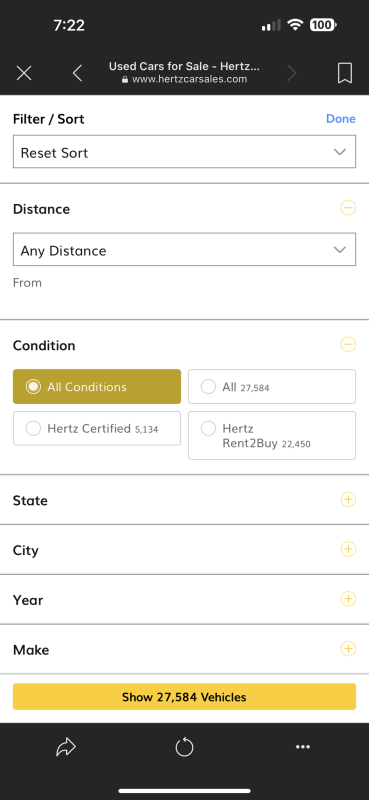Choose the Hertz Rent2Buy radio option
The image size is (369, 800).
point(272,435)
